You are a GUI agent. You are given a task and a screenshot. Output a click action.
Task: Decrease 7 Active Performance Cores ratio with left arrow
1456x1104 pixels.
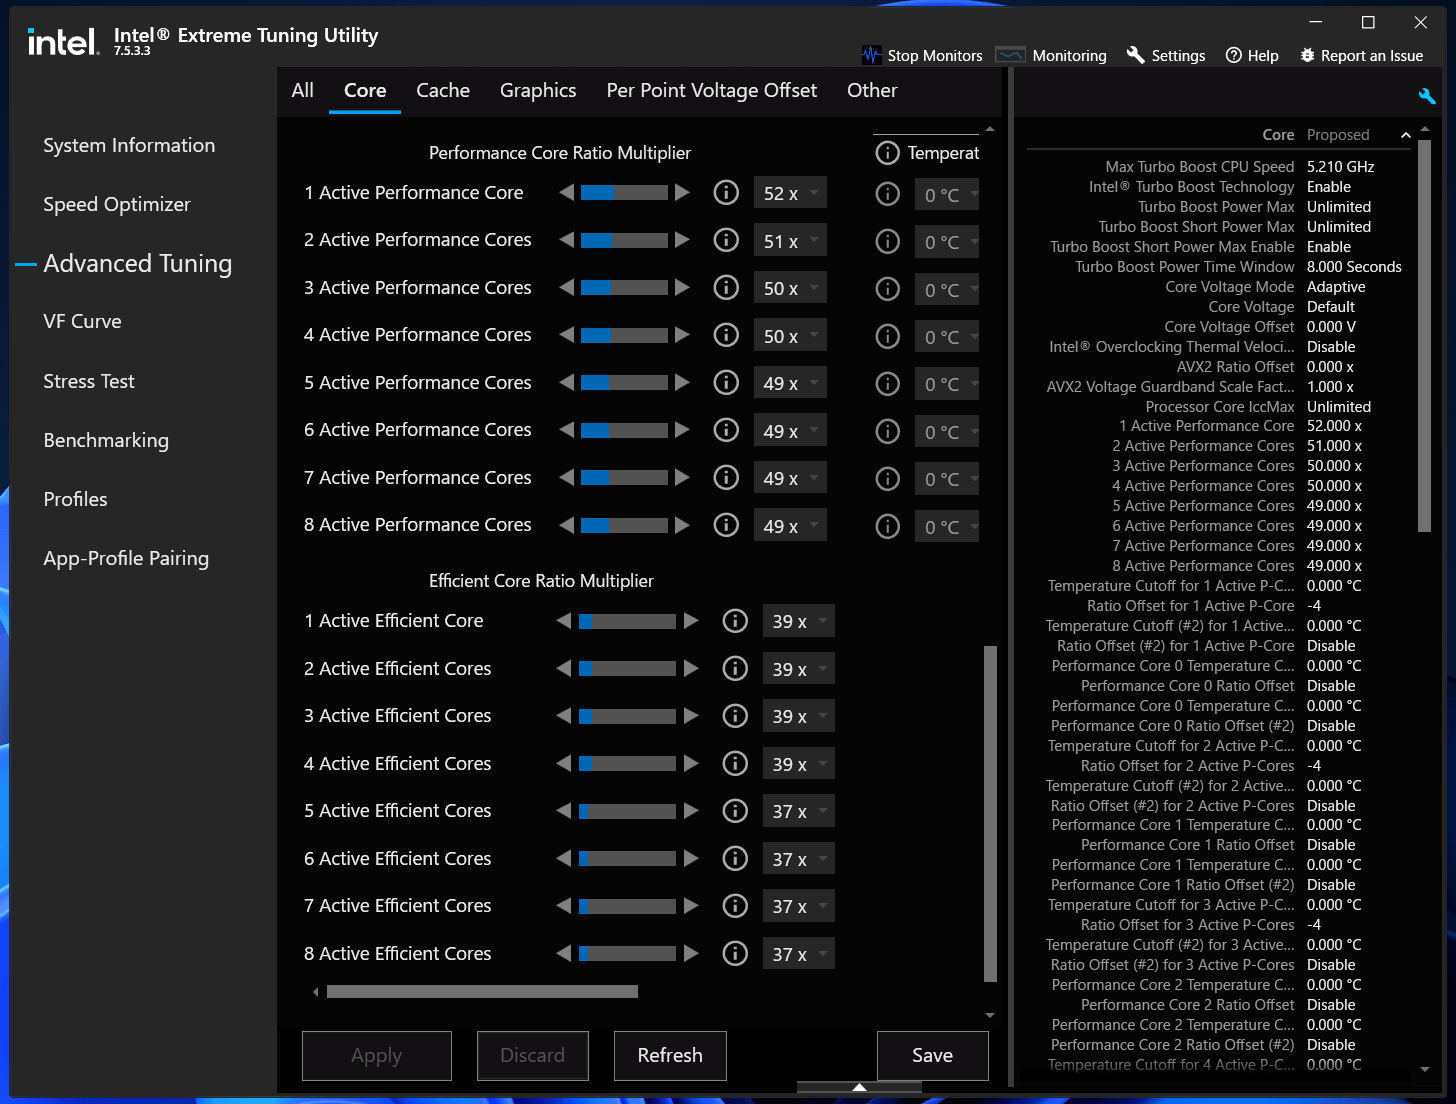[x=567, y=477]
